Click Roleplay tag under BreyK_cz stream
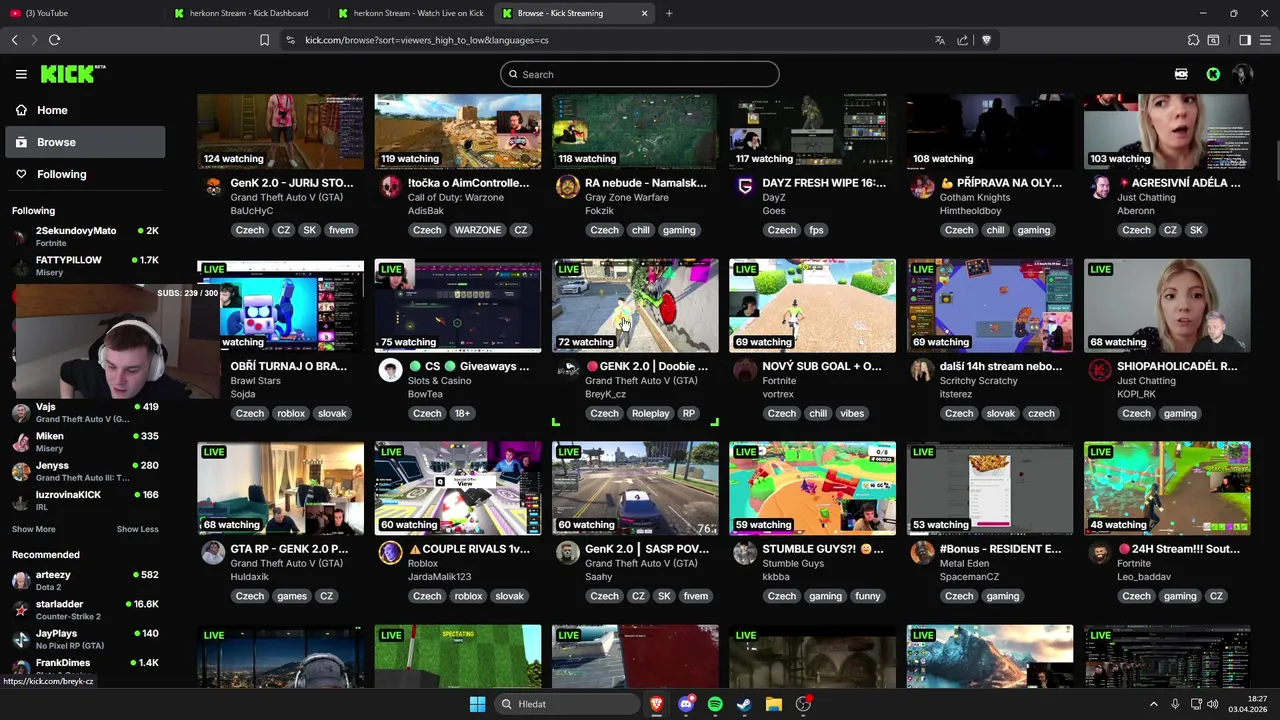The width and height of the screenshot is (1280, 720). (650, 413)
